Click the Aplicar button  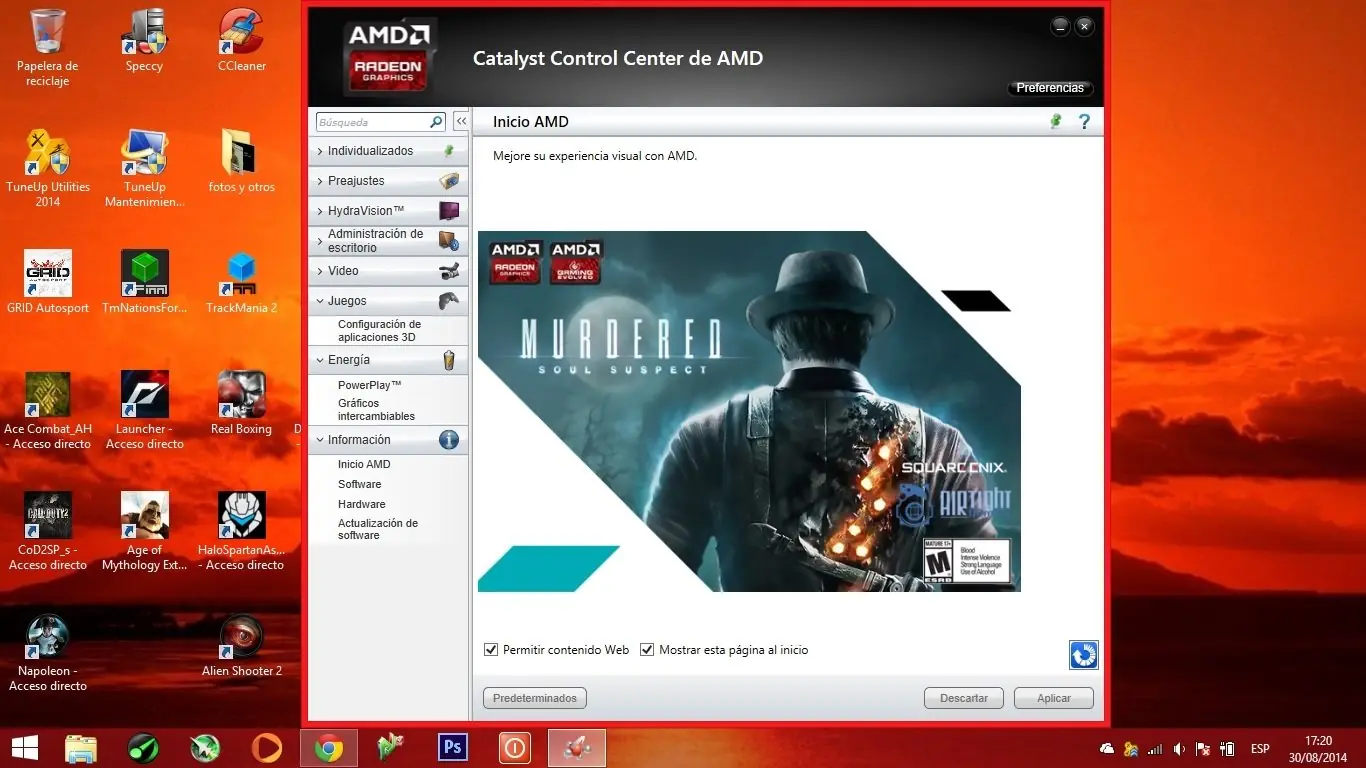pyautogui.click(x=1054, y=698)
